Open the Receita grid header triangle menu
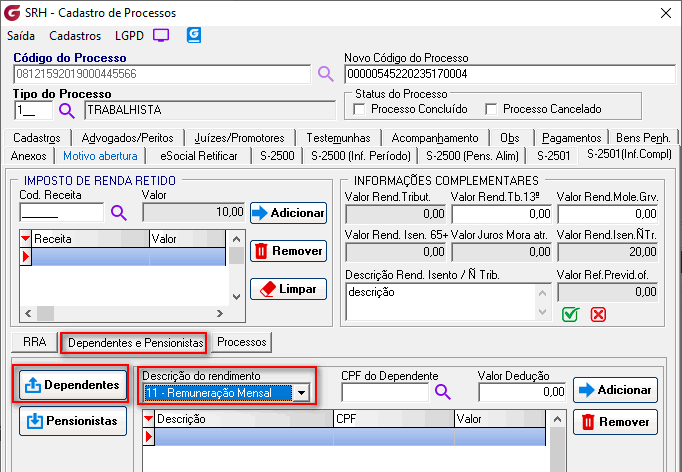 tap(26, 239)
